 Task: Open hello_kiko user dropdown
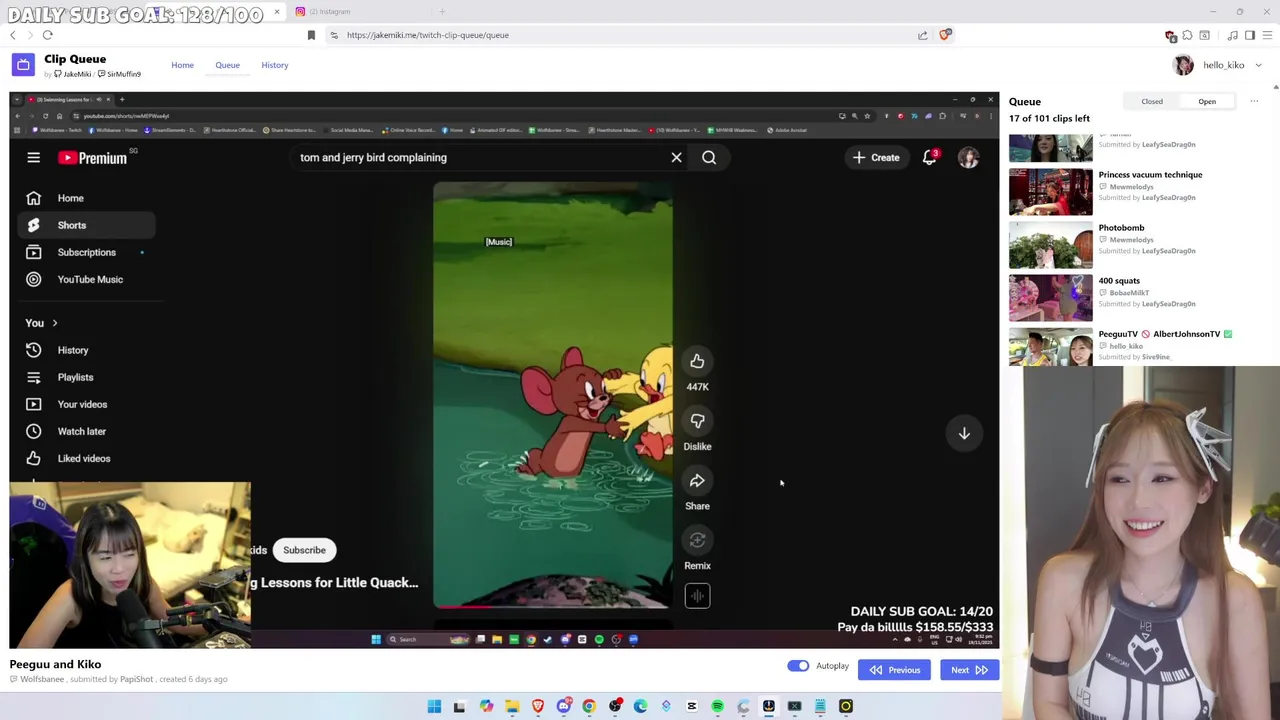point(1217,65)
